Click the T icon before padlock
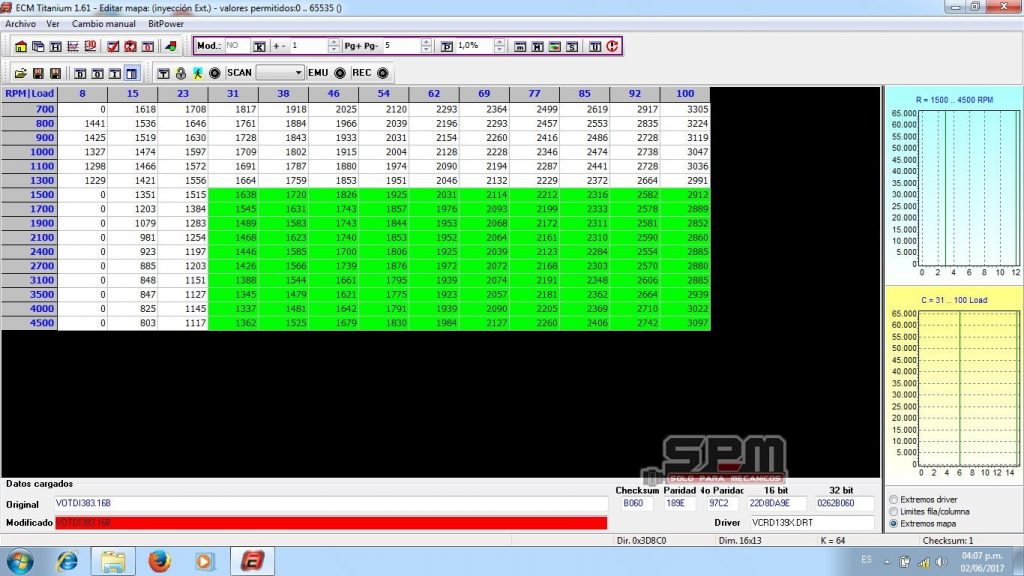Image resolution: width=1024 pixels, height=576 pixels. tap(163, 73)
